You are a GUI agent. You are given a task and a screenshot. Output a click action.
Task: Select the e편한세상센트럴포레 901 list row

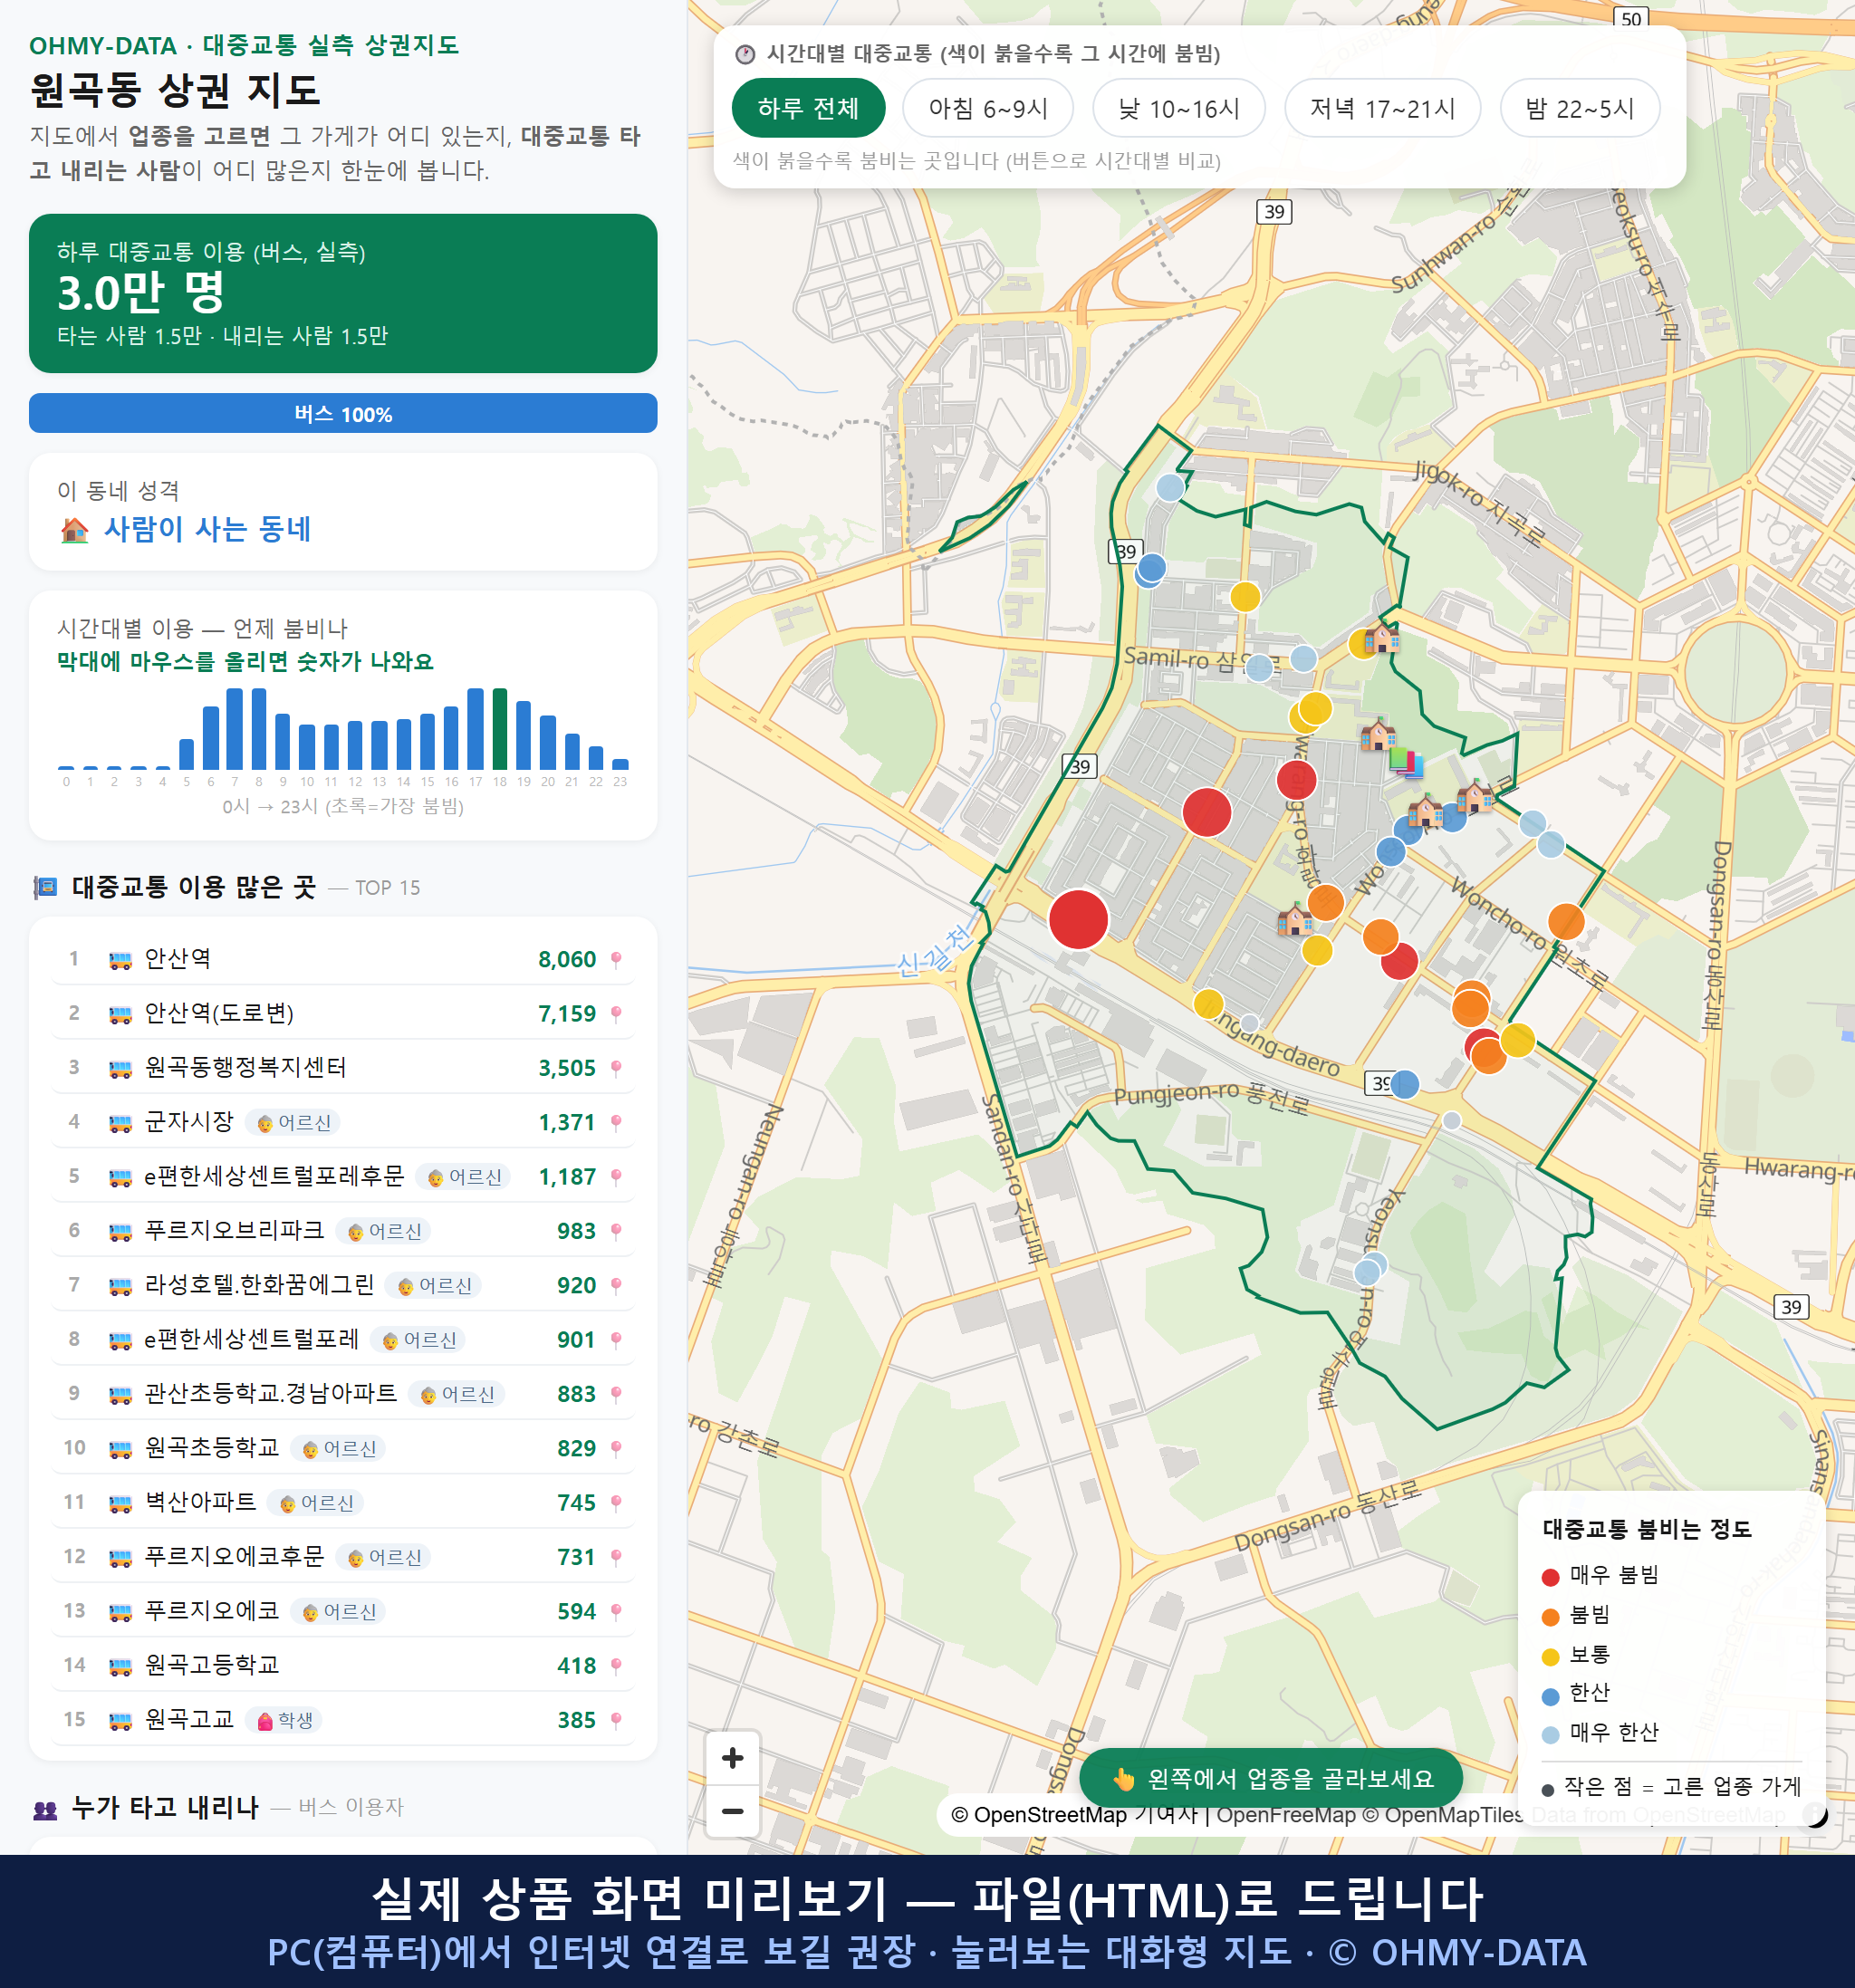point(342,1340)
